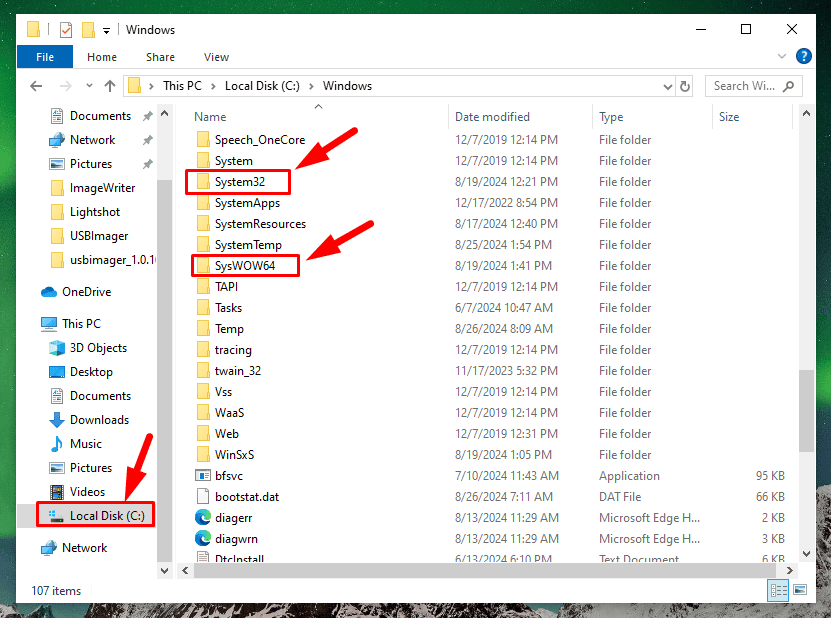Select USBImager folder in sidebar
The image size is (831, 618).
coord(99,236)
